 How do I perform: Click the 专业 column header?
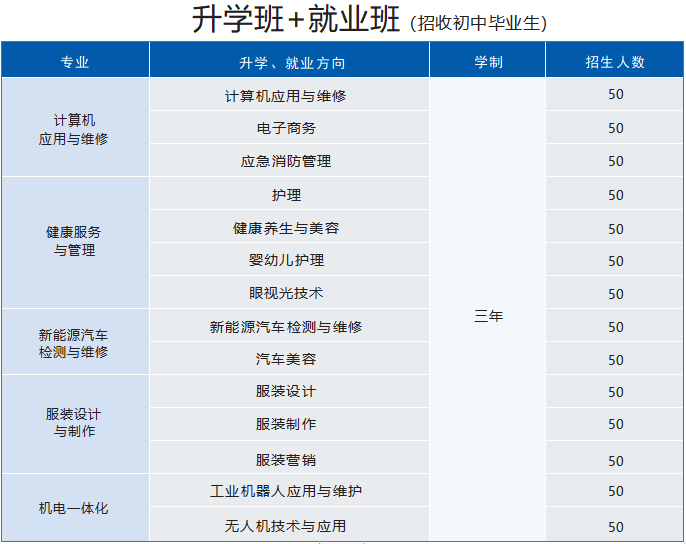coord(75,62)
